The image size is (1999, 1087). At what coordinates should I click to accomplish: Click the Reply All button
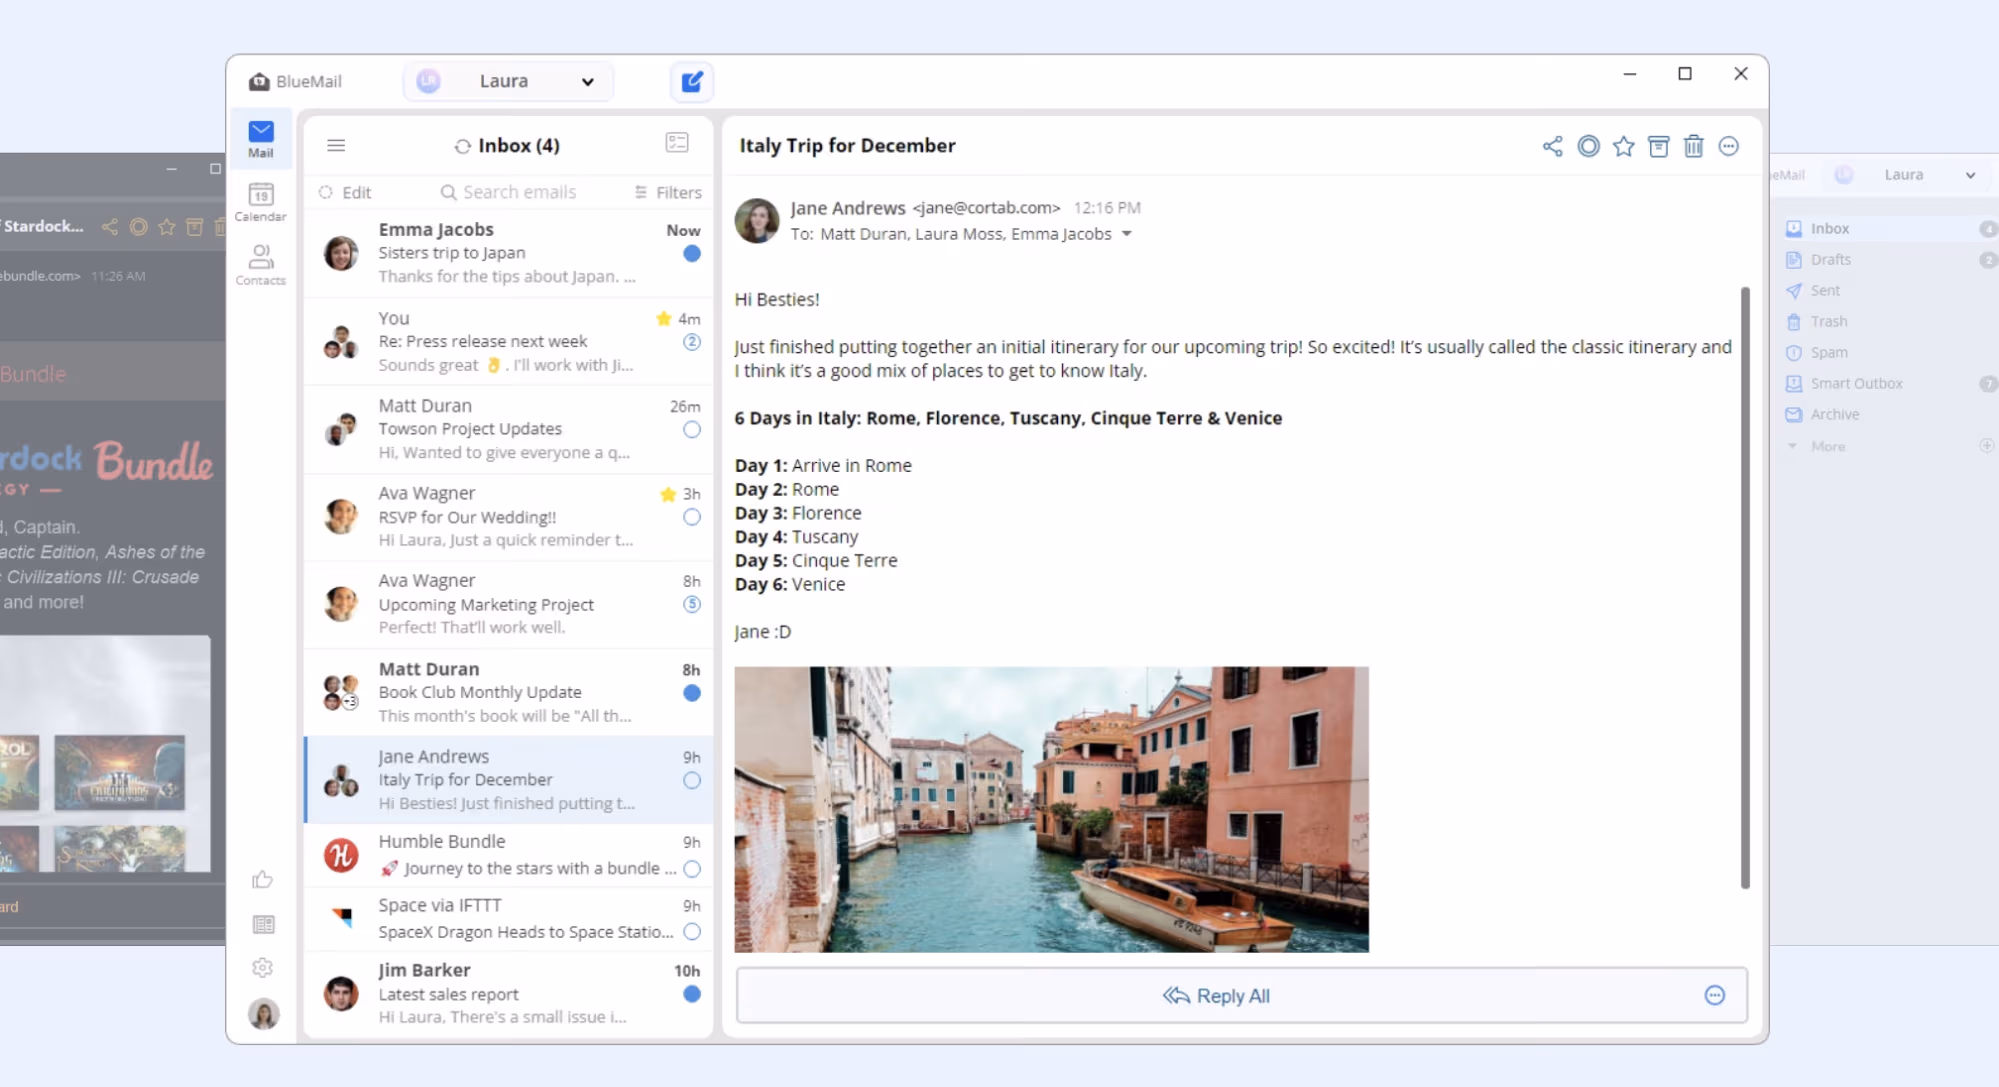[1215, 995]
